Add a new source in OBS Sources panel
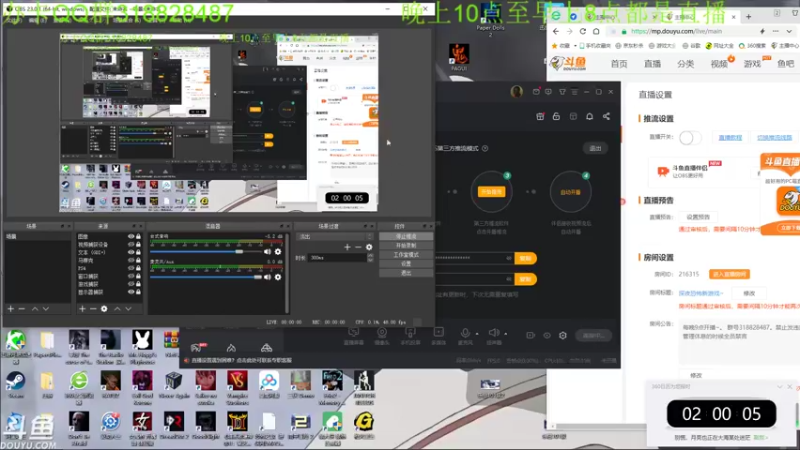This screenshot has width=800, height=450. (82, 309)
